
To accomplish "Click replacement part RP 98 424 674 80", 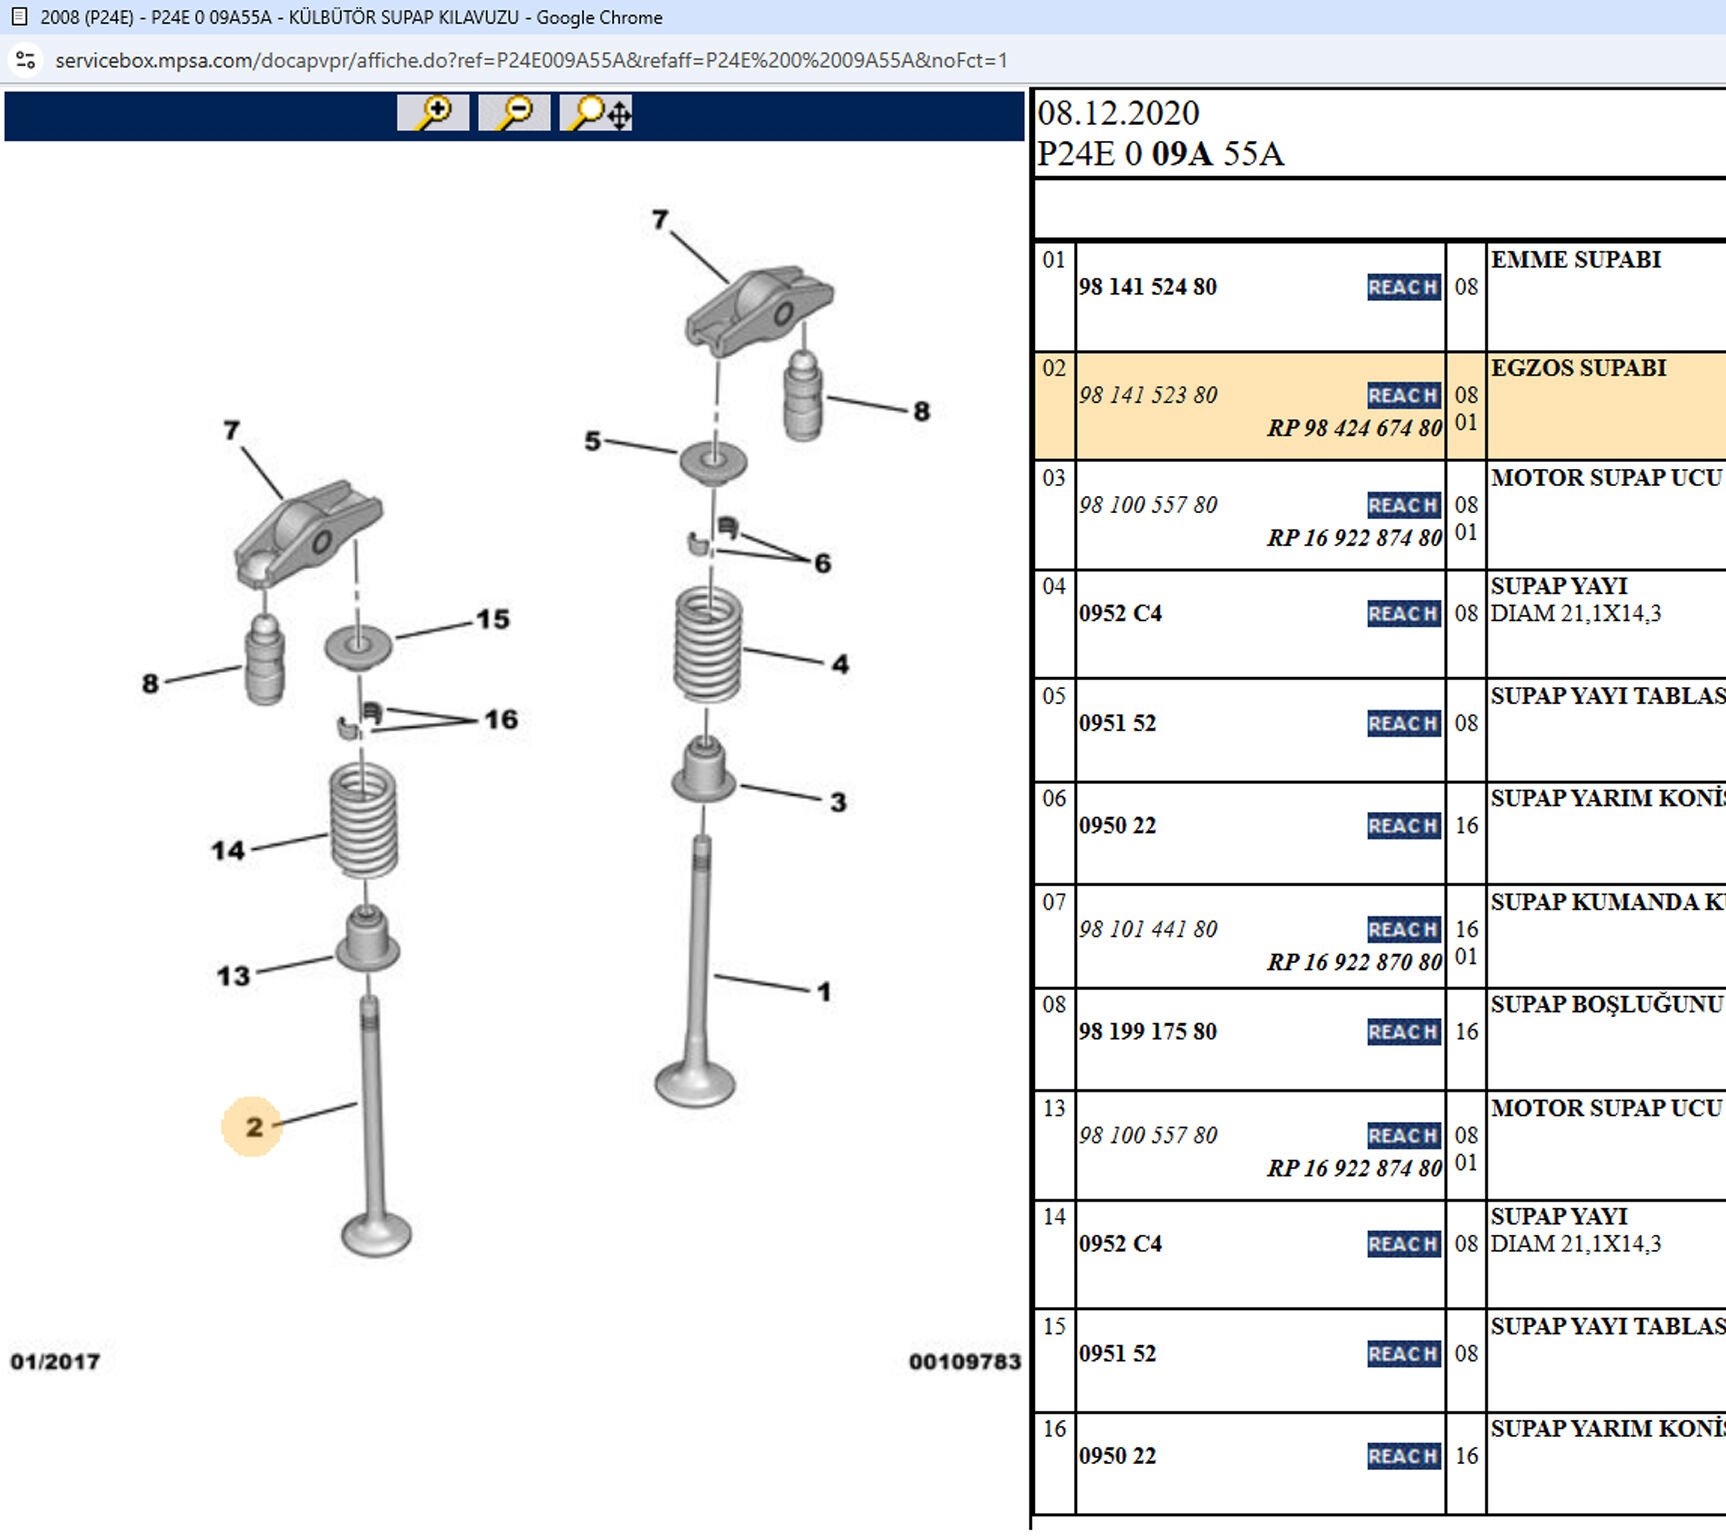I will pyautogui.click(x=1354, y=428).
